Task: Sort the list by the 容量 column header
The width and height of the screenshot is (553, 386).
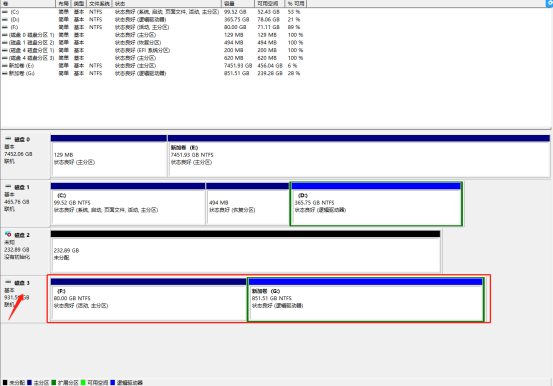Action: pos(238,4)
